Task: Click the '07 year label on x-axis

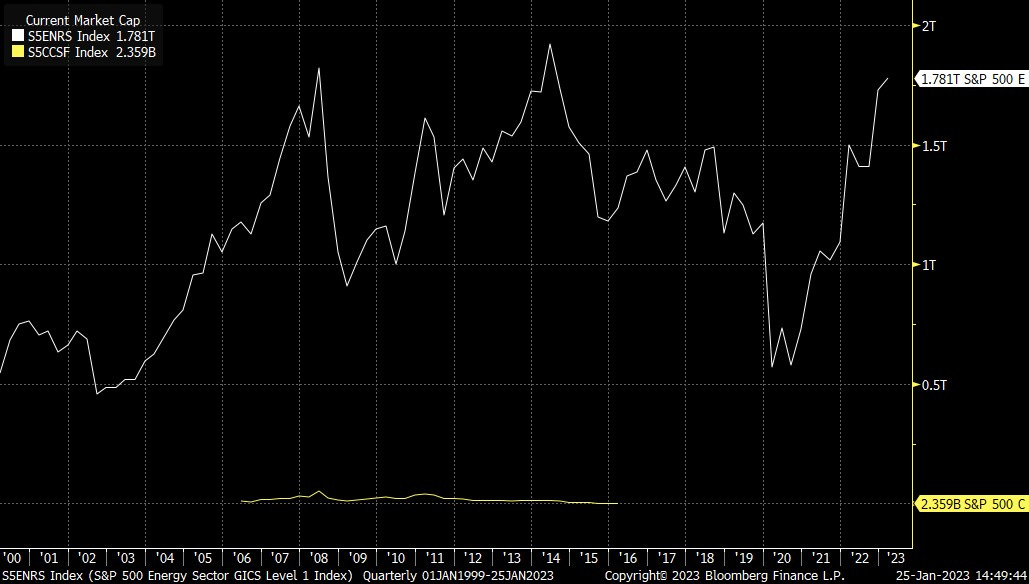Action: tap(280, 558)
